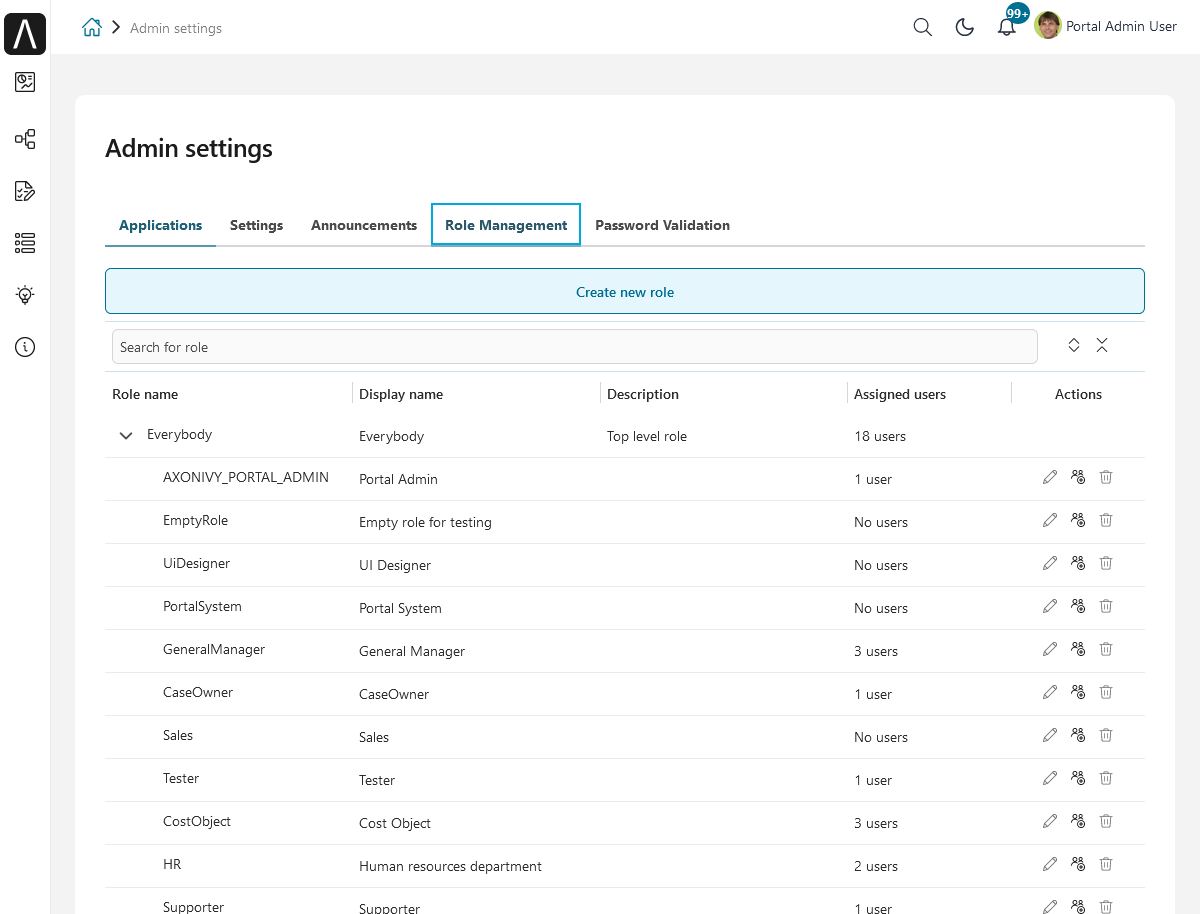
Task: Open Portal Admin User profile menu
Action: (x=1106, y=27)
